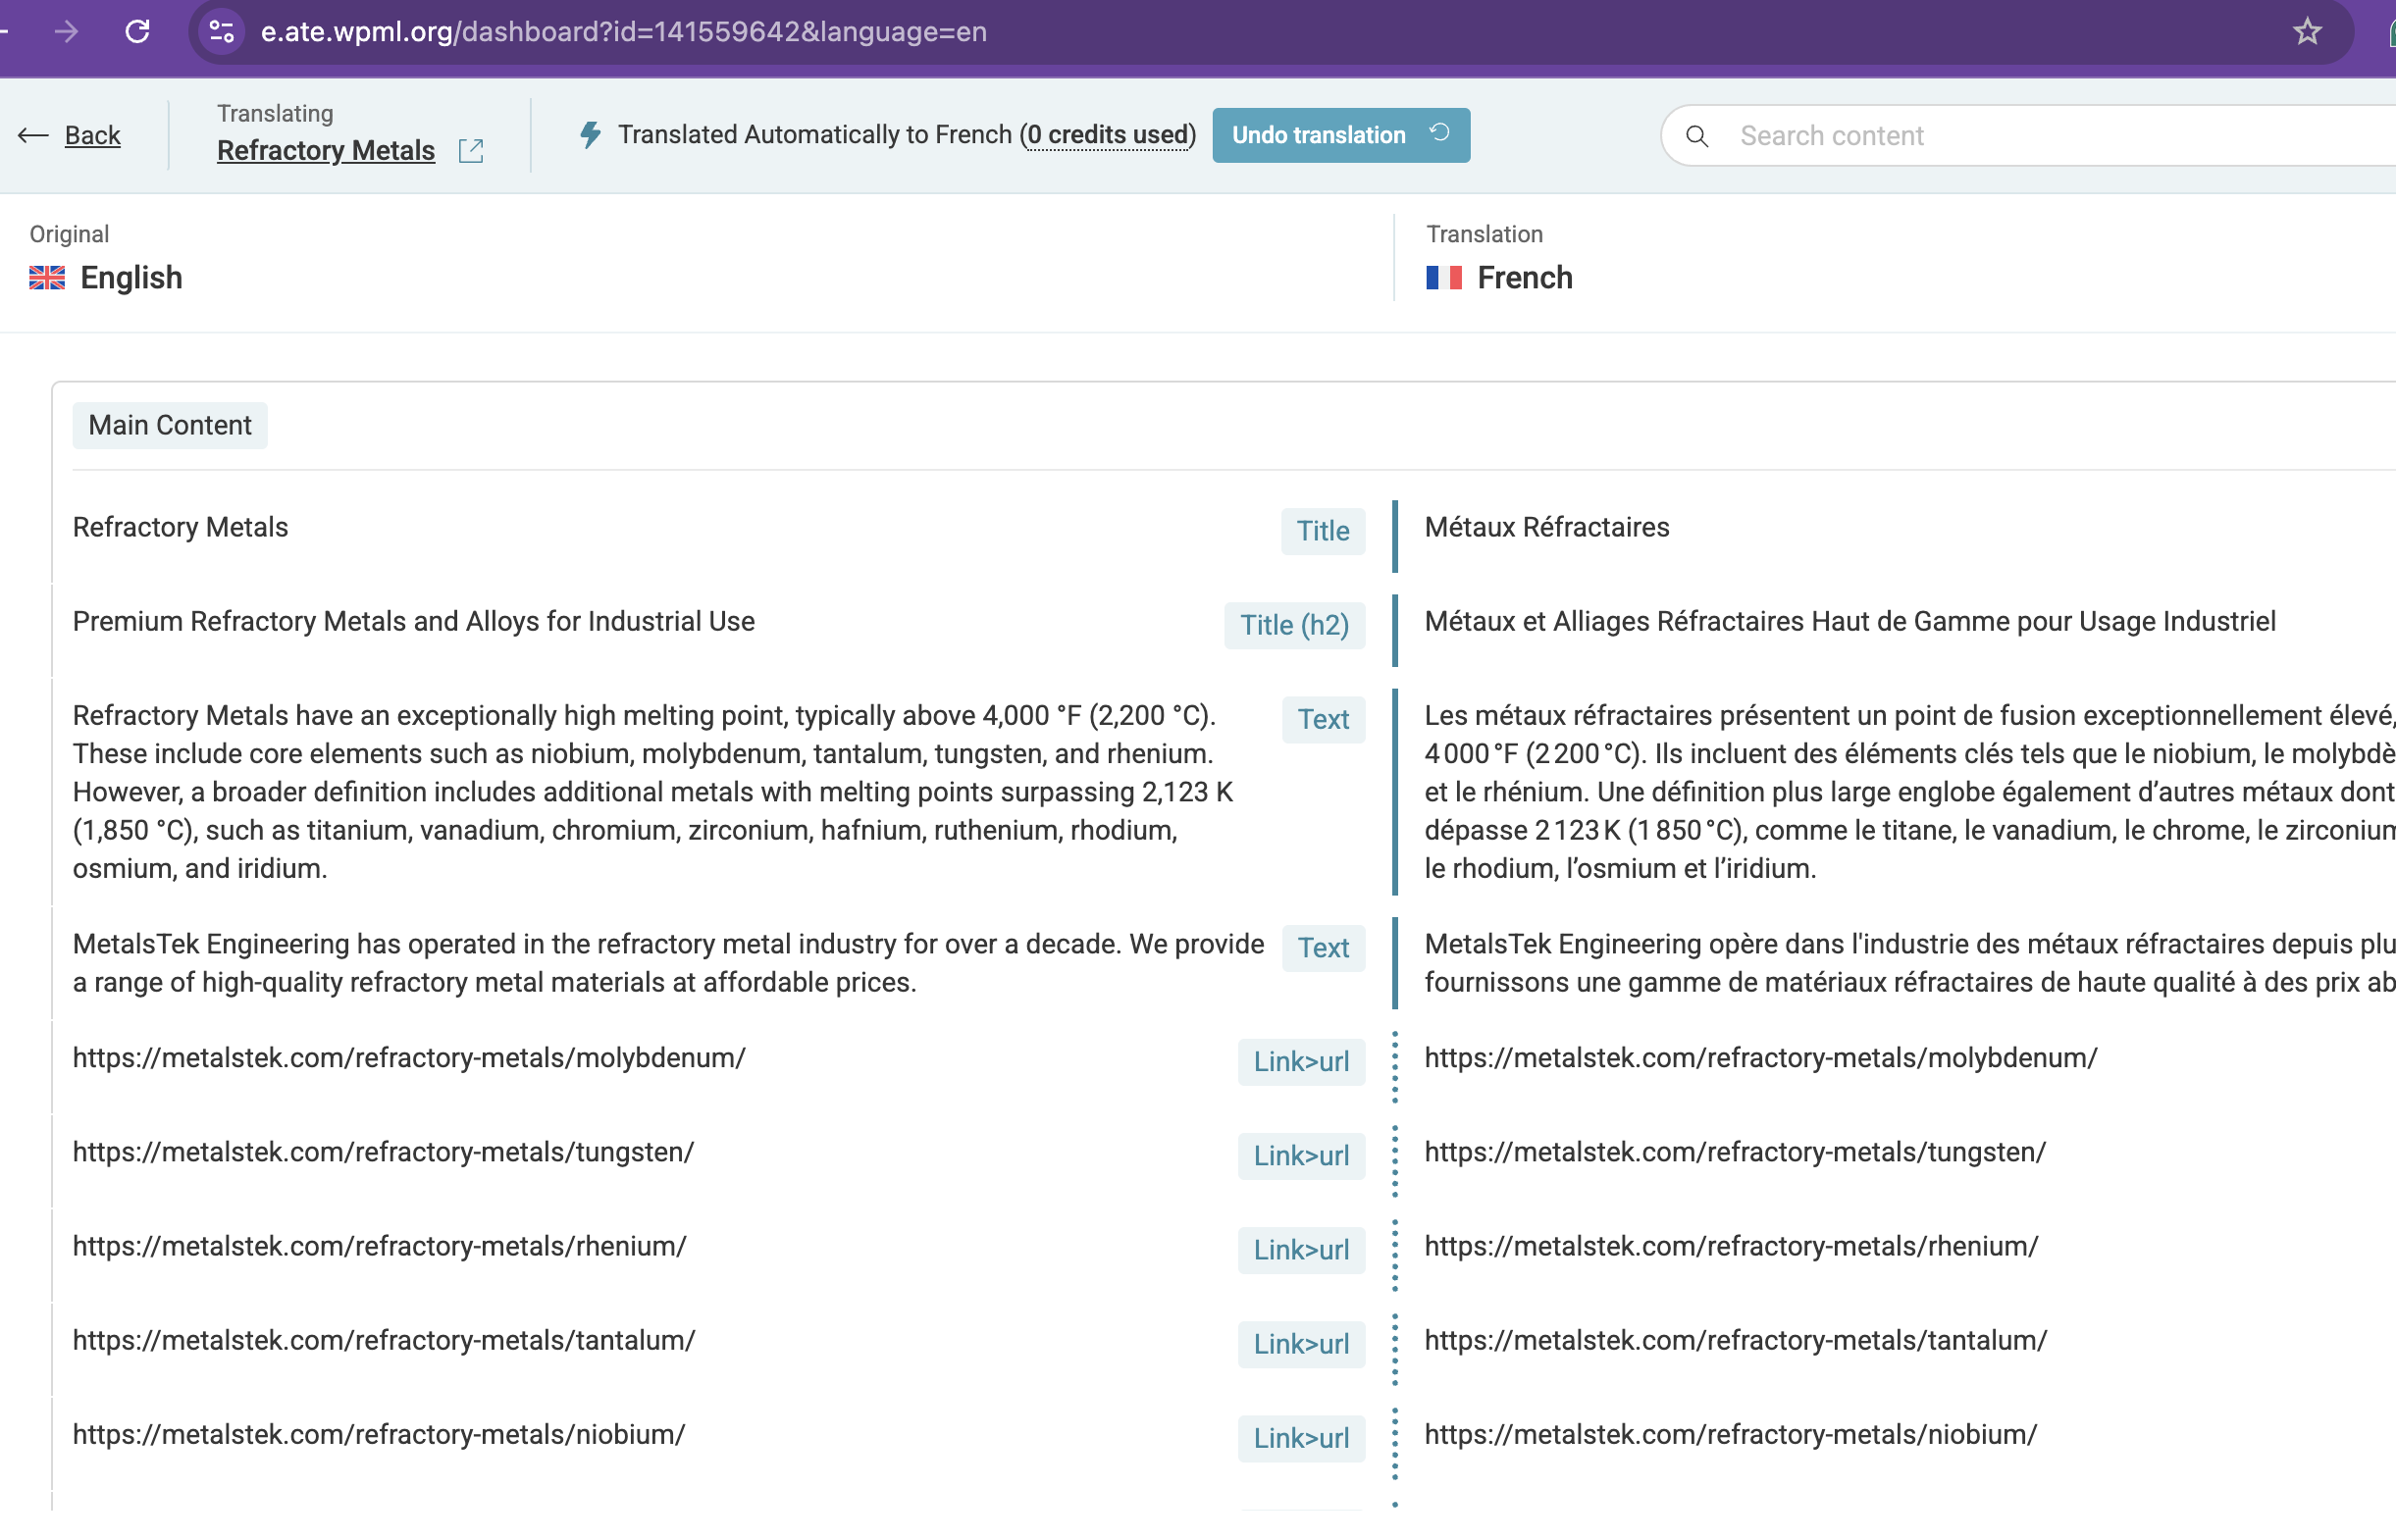Reload the page with the refresh icon

point(138,32)
